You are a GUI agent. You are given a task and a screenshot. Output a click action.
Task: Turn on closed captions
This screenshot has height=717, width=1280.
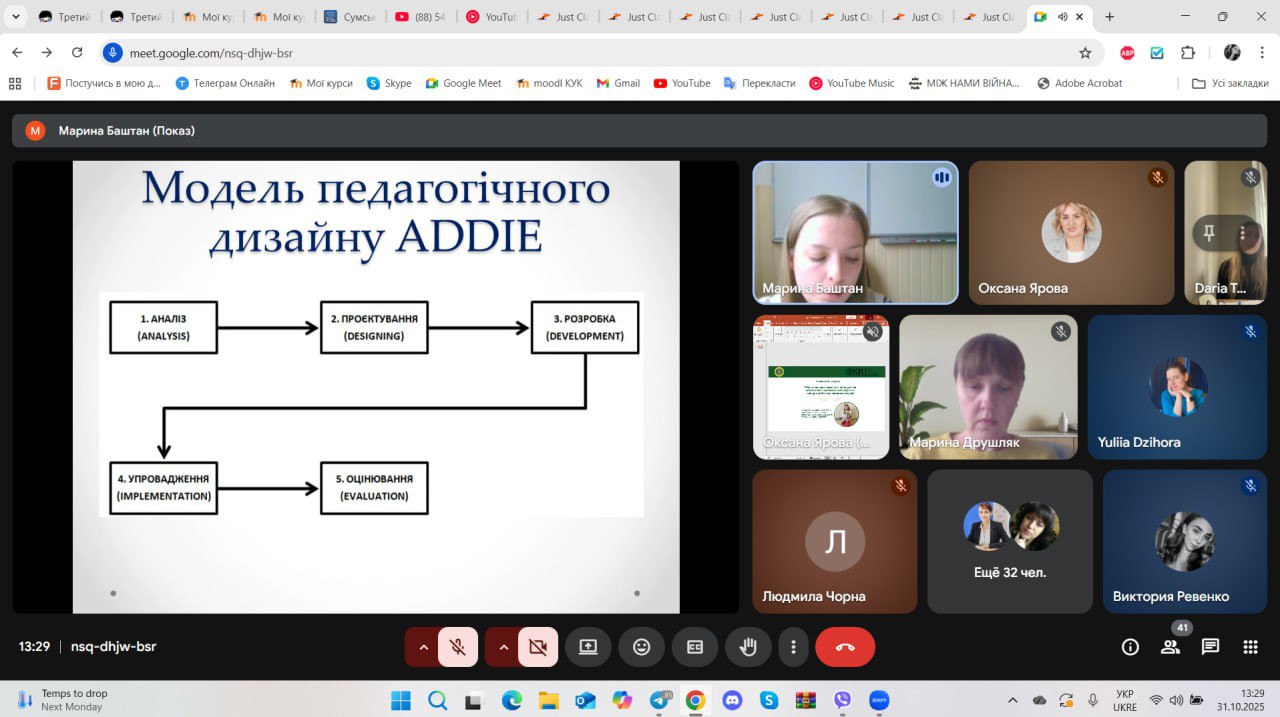(694, 647)
